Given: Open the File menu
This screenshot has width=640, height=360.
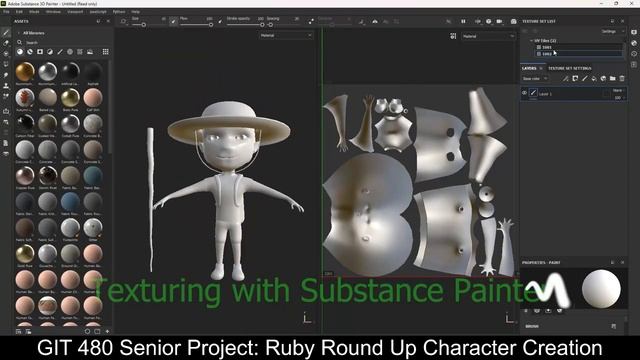Looking at the screenshot, I should pyautogui.click(x=6, y=12).
